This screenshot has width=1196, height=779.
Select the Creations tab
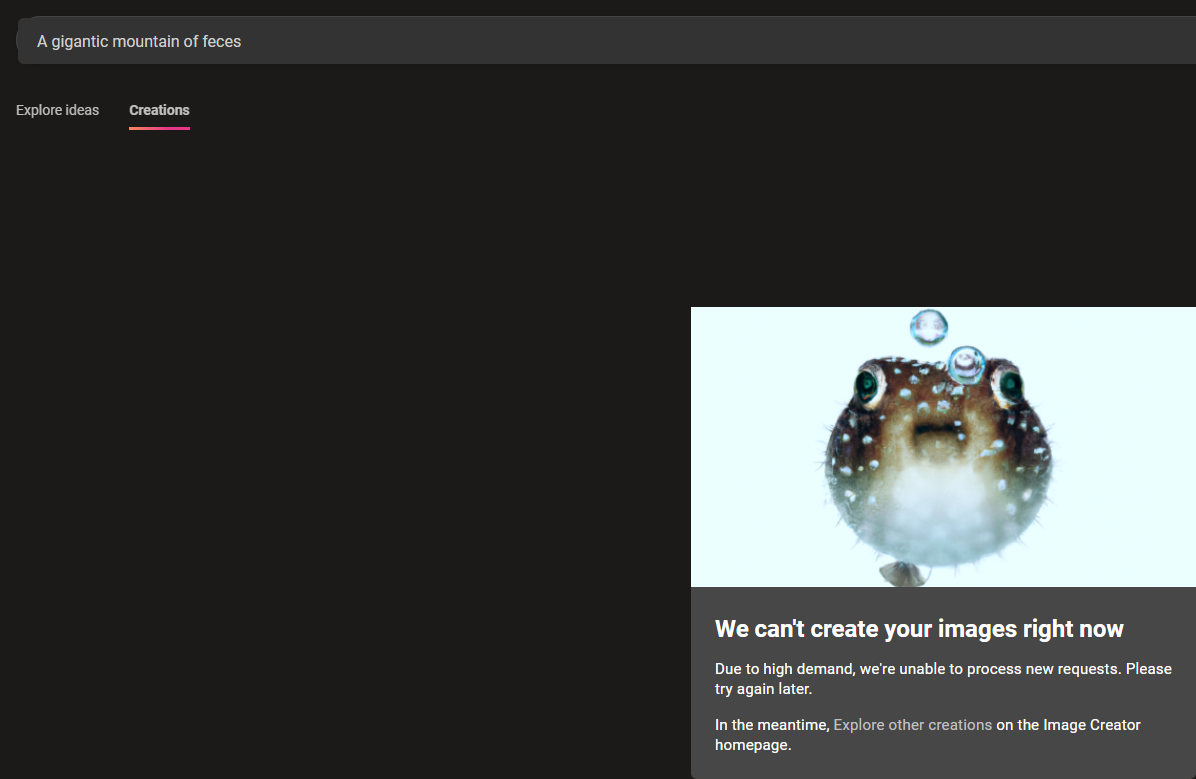click(x=159, y=110)
